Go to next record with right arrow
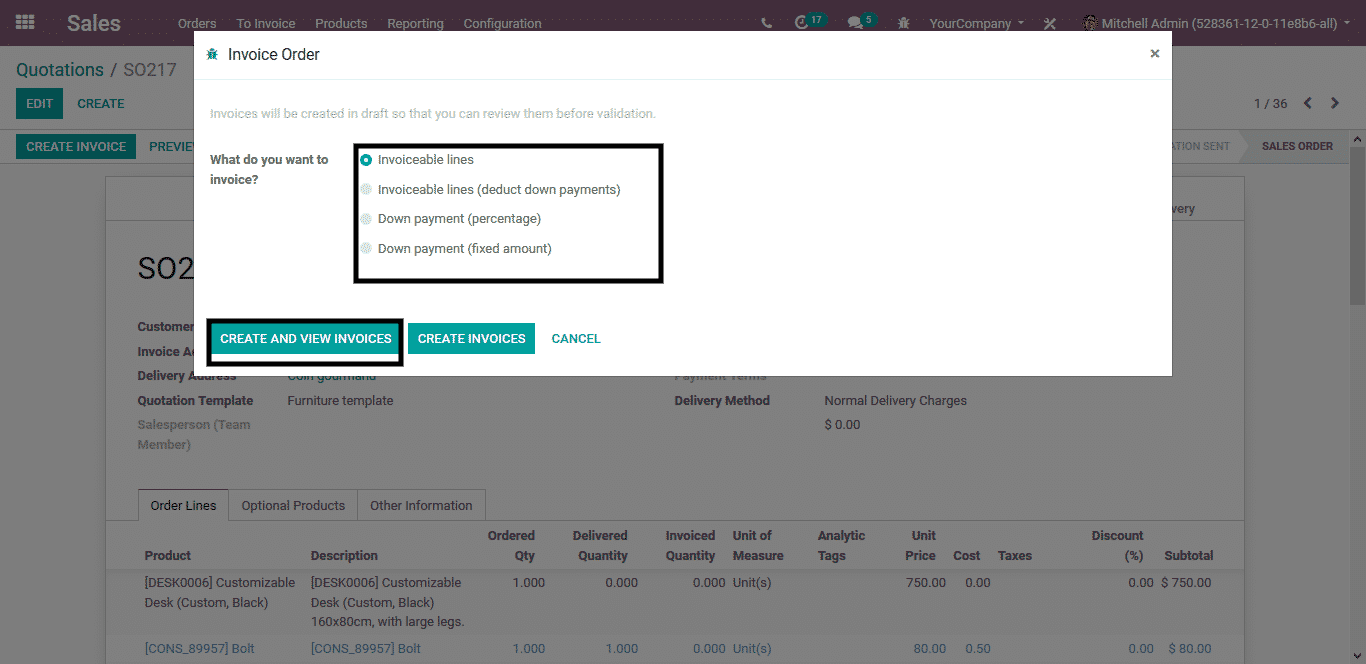The image size is (1366, 664). (x=1334, y=103)
